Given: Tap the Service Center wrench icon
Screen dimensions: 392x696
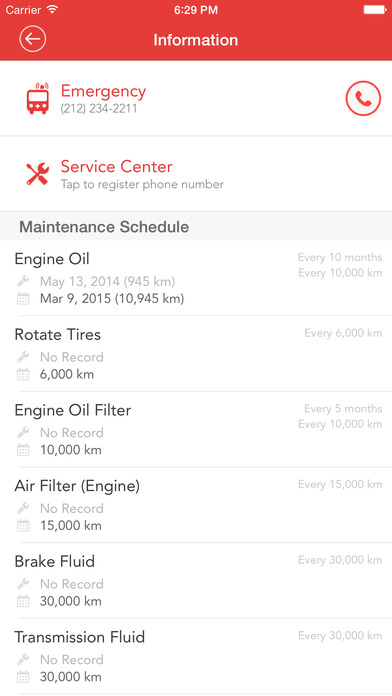Looking at the screenshot, I should tap(37, 174).
